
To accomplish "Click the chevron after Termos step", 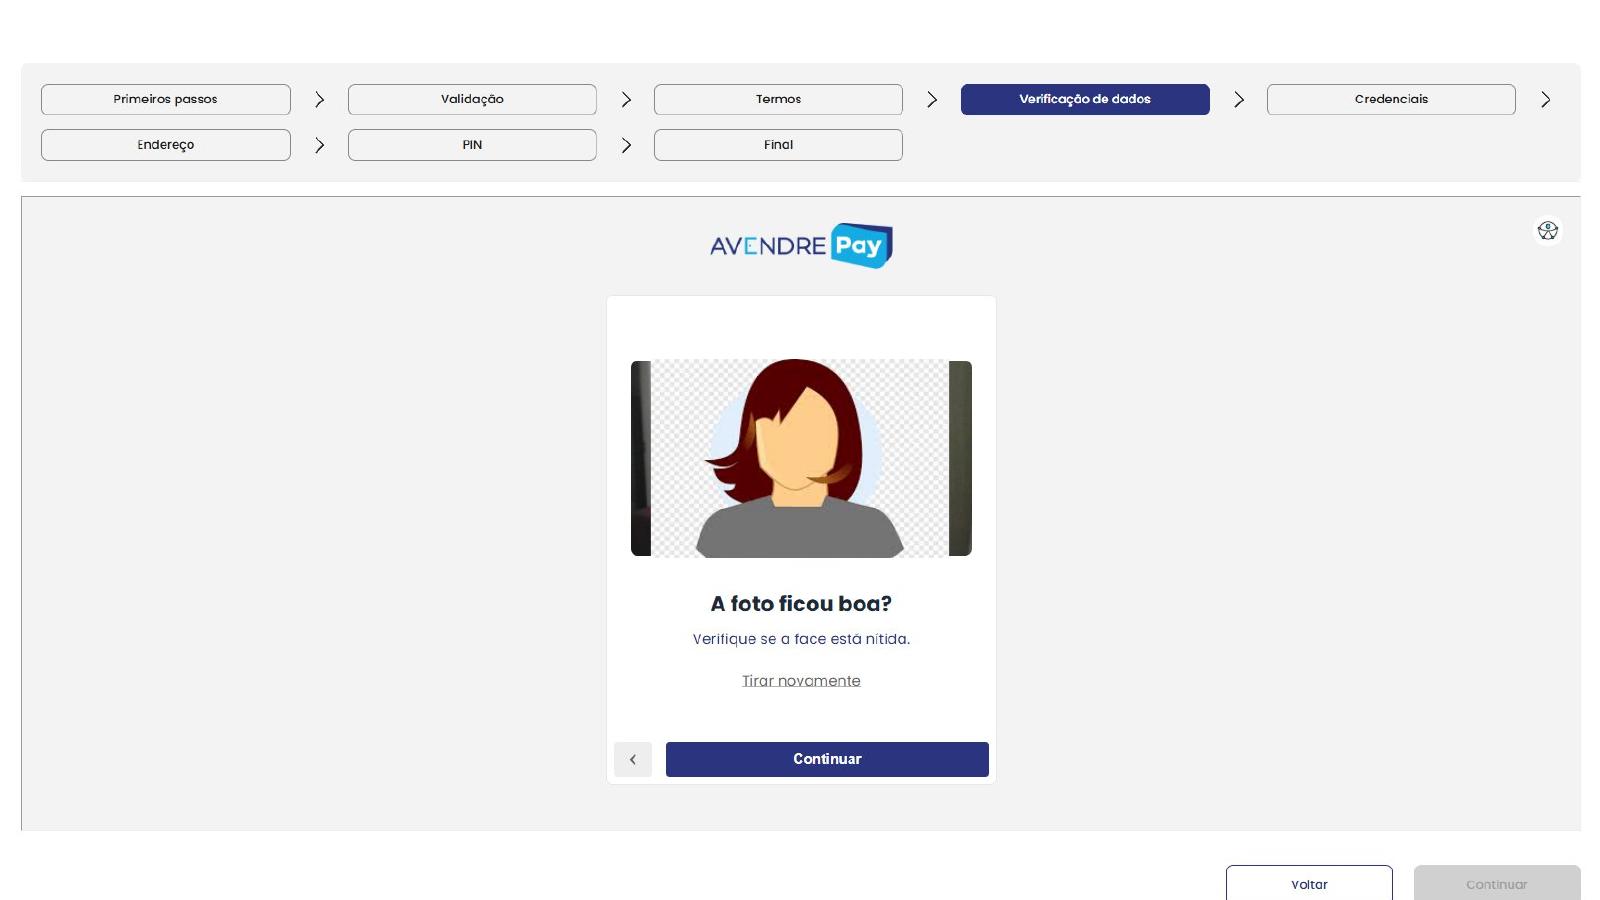I will [932, 99].
